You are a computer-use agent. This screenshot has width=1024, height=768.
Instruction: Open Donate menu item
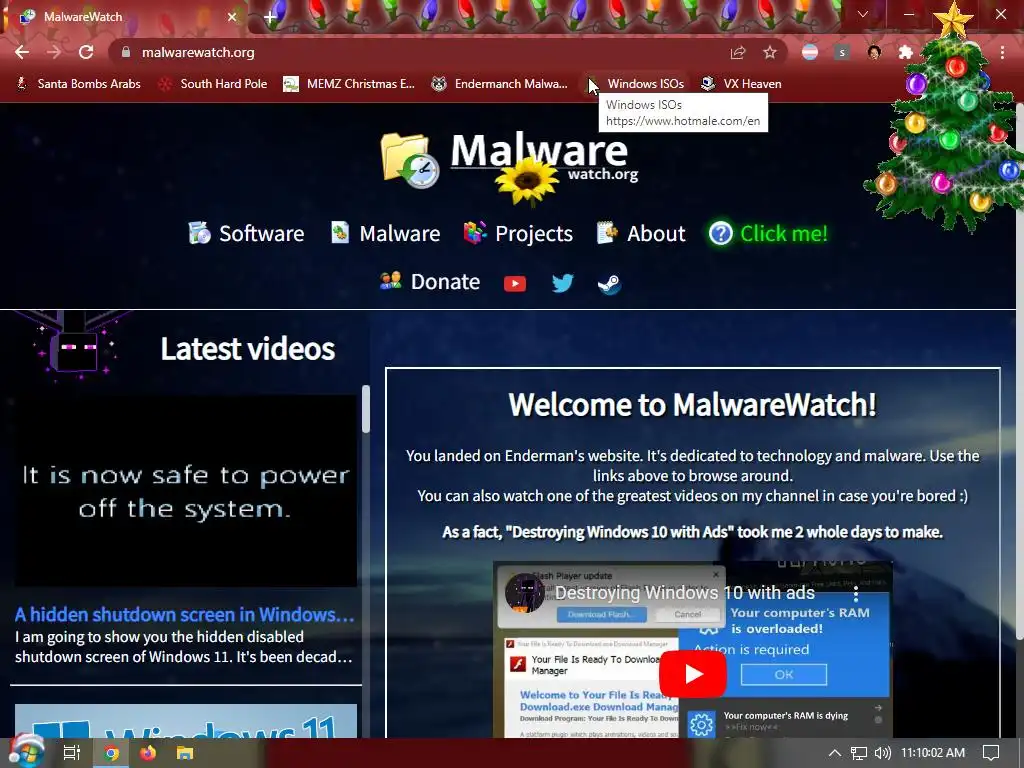pyautogui.click(x=430, y=281)
